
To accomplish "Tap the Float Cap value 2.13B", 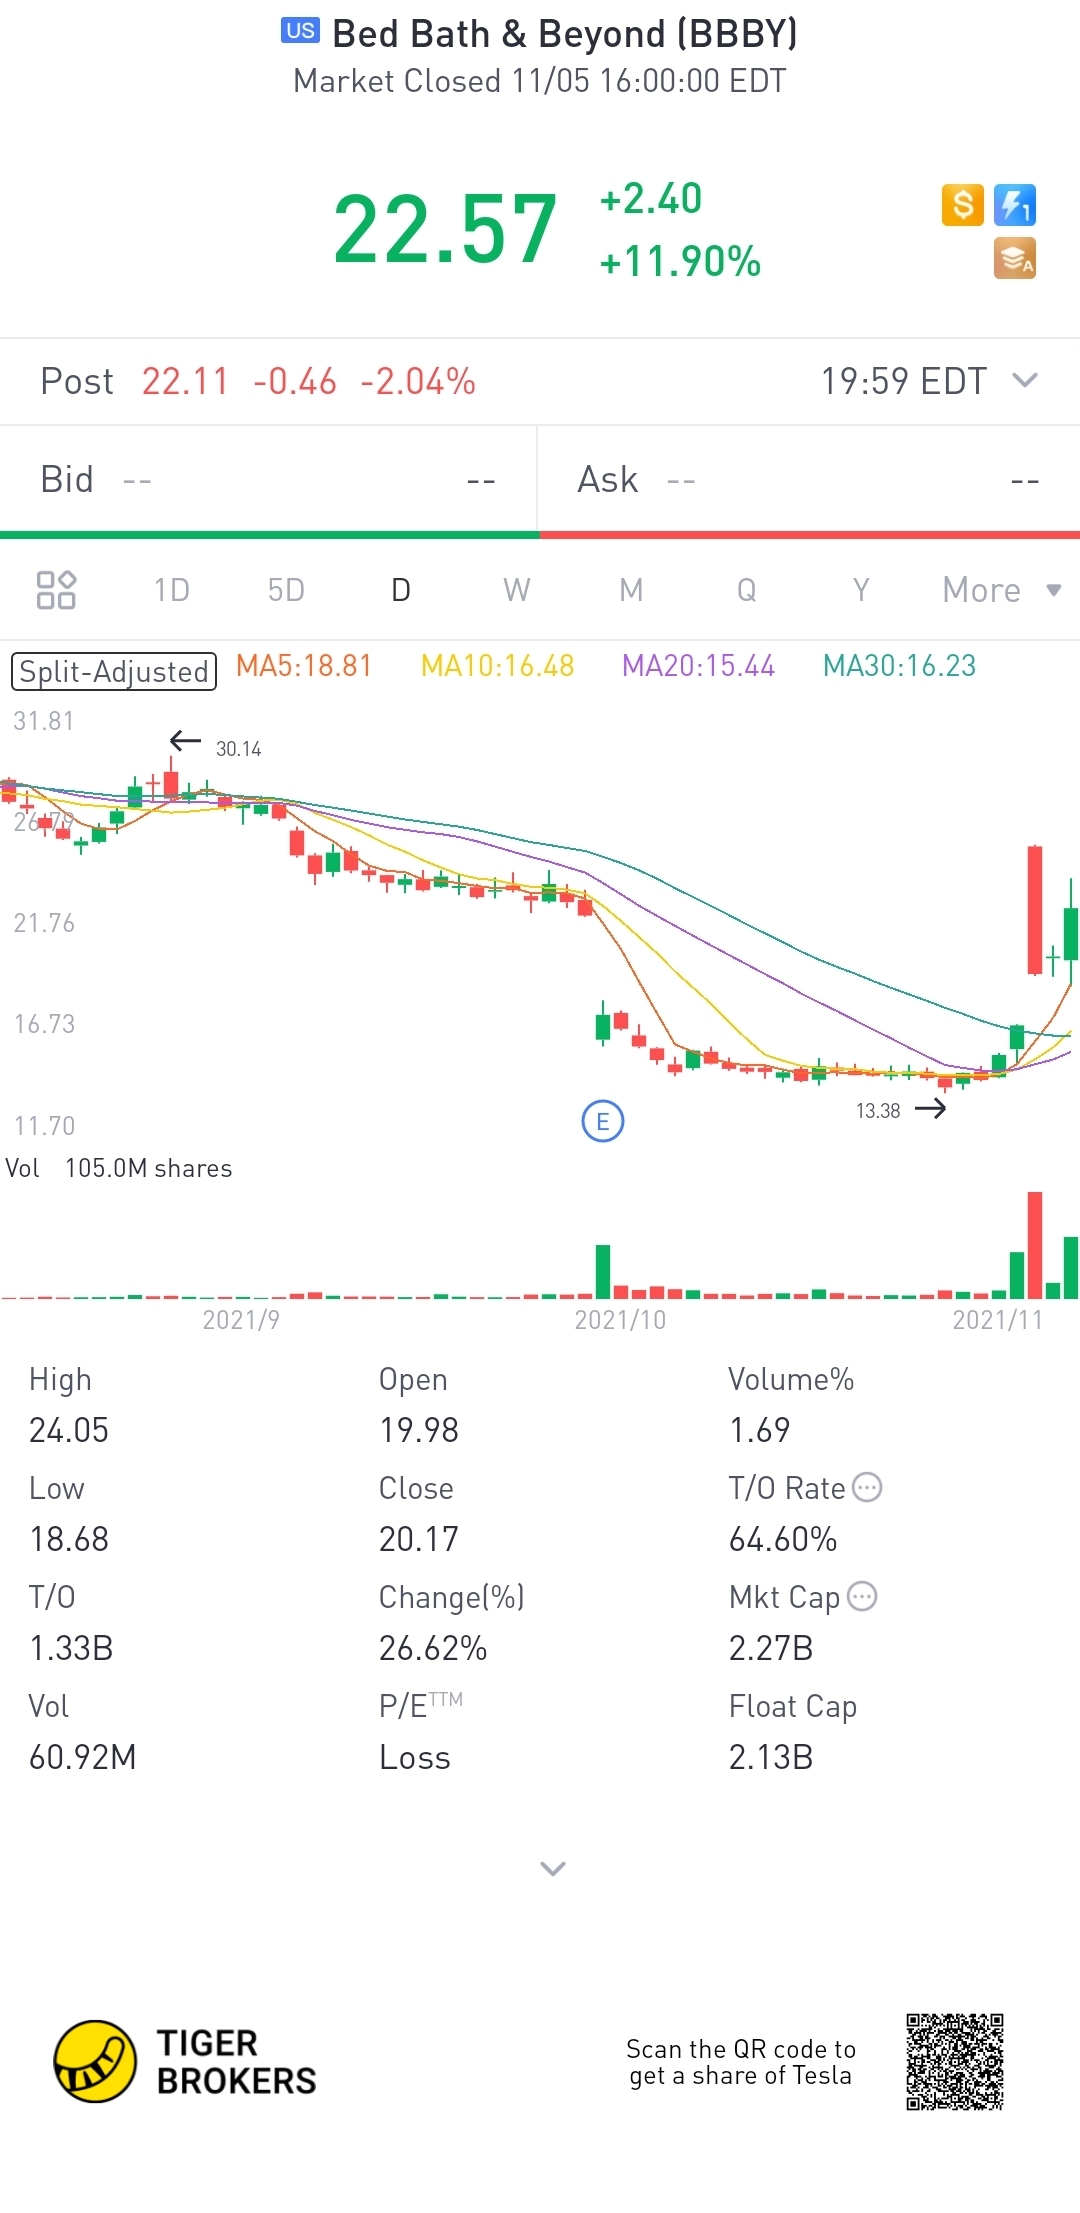I will click(771, 1757).
